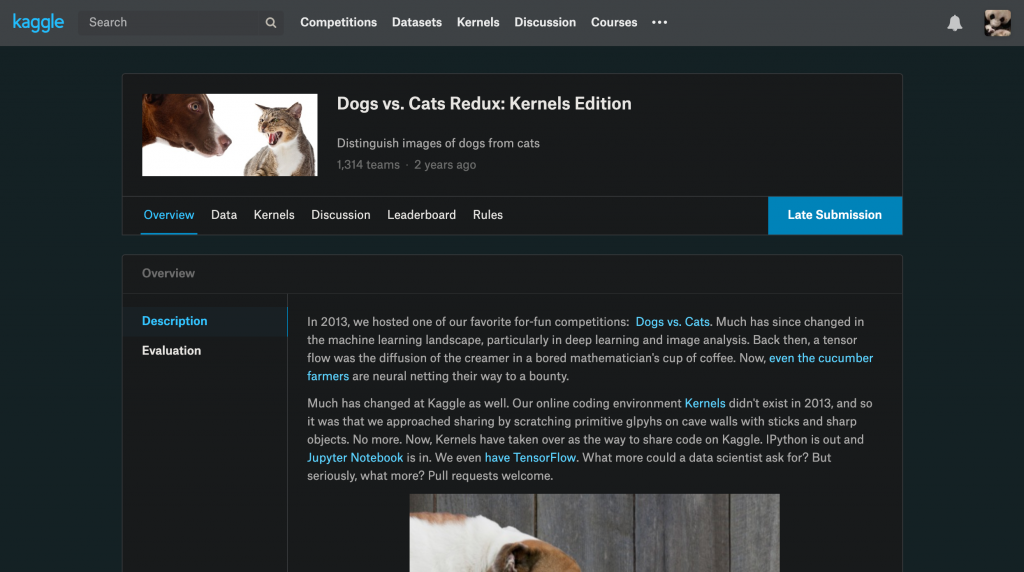Open Courses in top navigation
The width and height of the screenshot is (1024, 572).
tap(614, 22)
